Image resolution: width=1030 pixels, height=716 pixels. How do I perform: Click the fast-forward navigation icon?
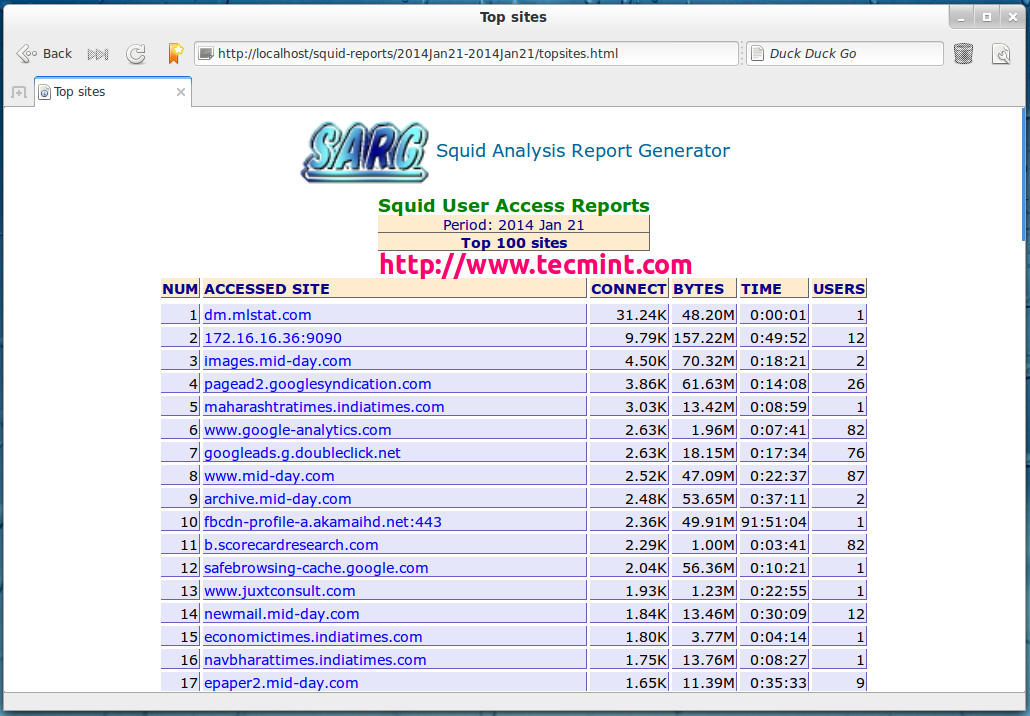click(x=98, y=54)
